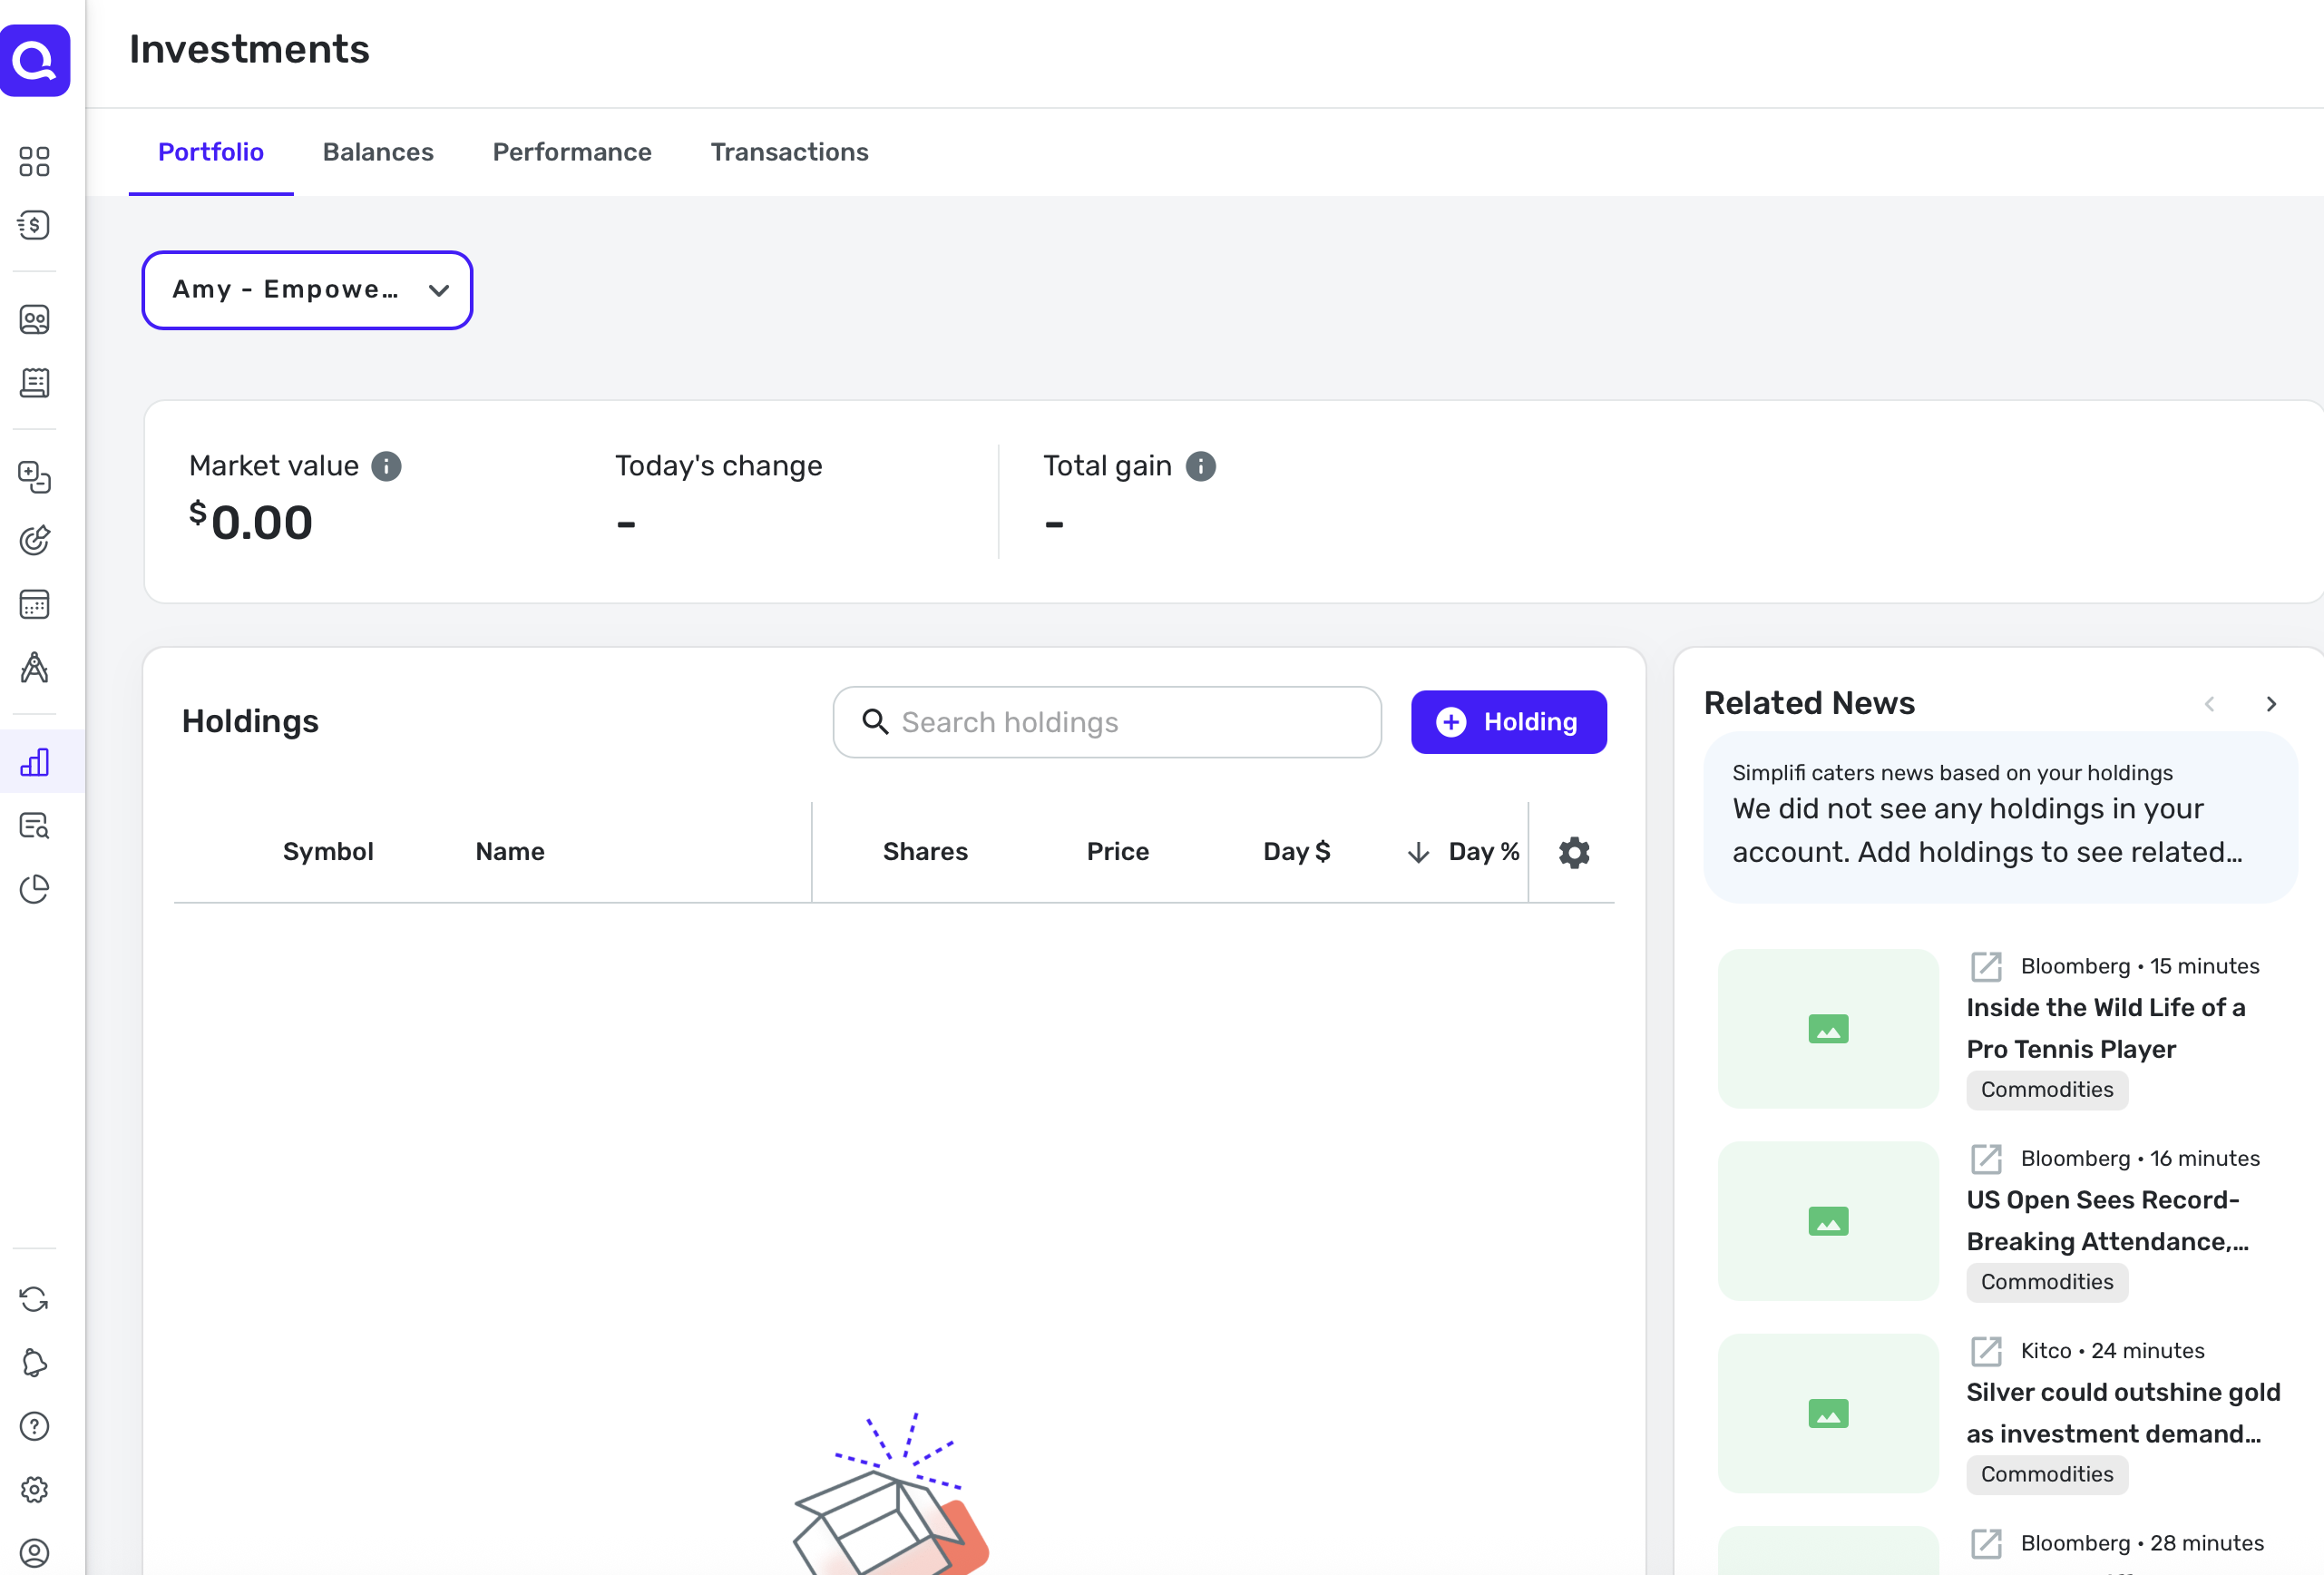The height and width of the screenshot is (1575, 2324).
Task: Click the dollar spending icon in sidebar
Action: click(x=34, y=225)
